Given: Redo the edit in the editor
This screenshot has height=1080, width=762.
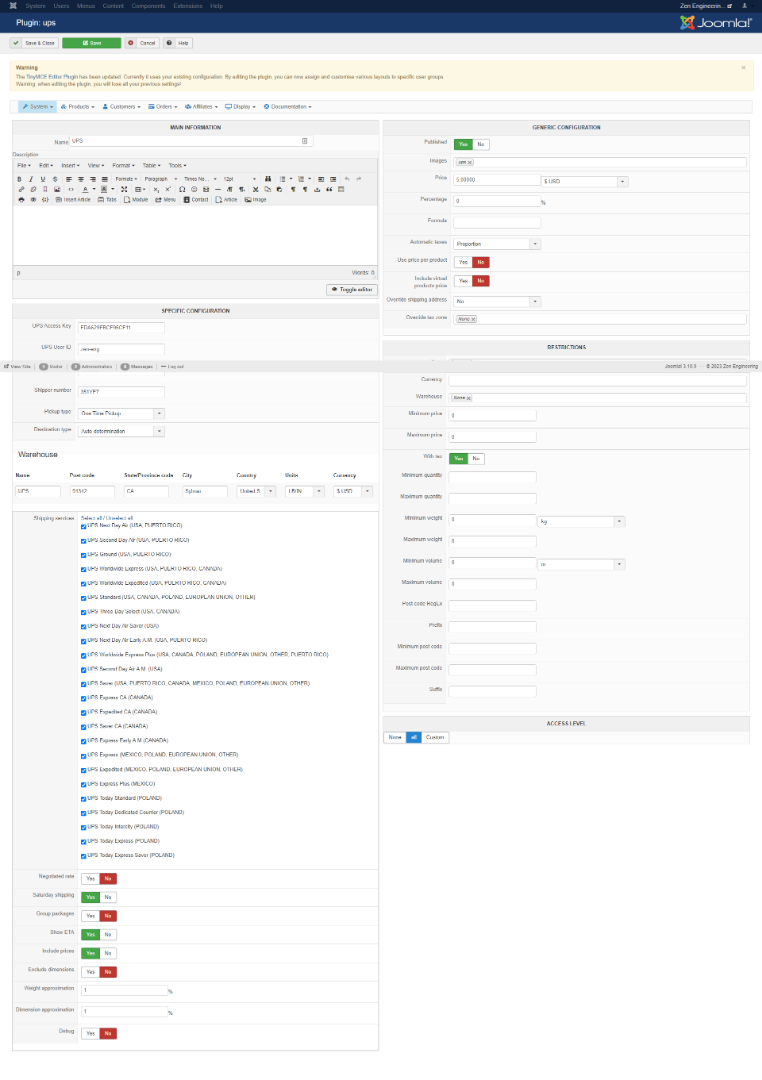Looking at the screenshot, I should click(359, 179).
